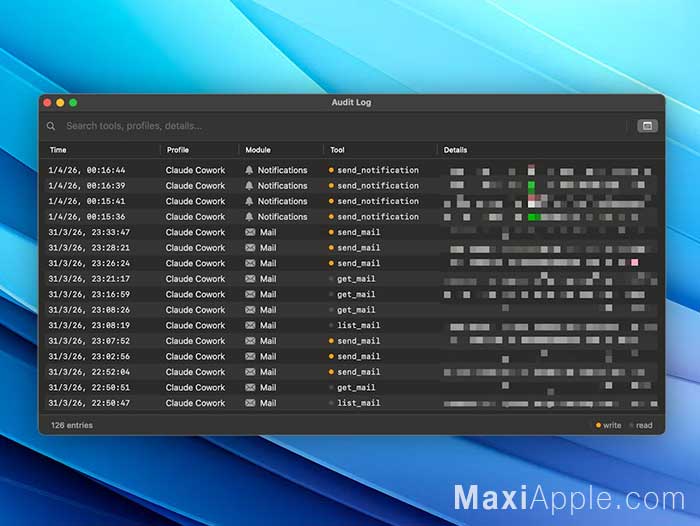Click bell icon in the 00:16:39 row
700x526 pixels.
click(x=249, y=186)
